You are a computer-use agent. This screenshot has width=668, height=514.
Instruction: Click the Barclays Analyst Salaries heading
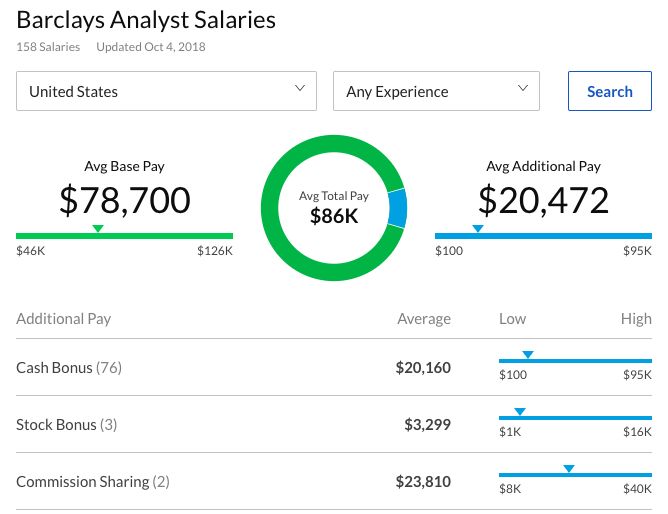(146, 20)
